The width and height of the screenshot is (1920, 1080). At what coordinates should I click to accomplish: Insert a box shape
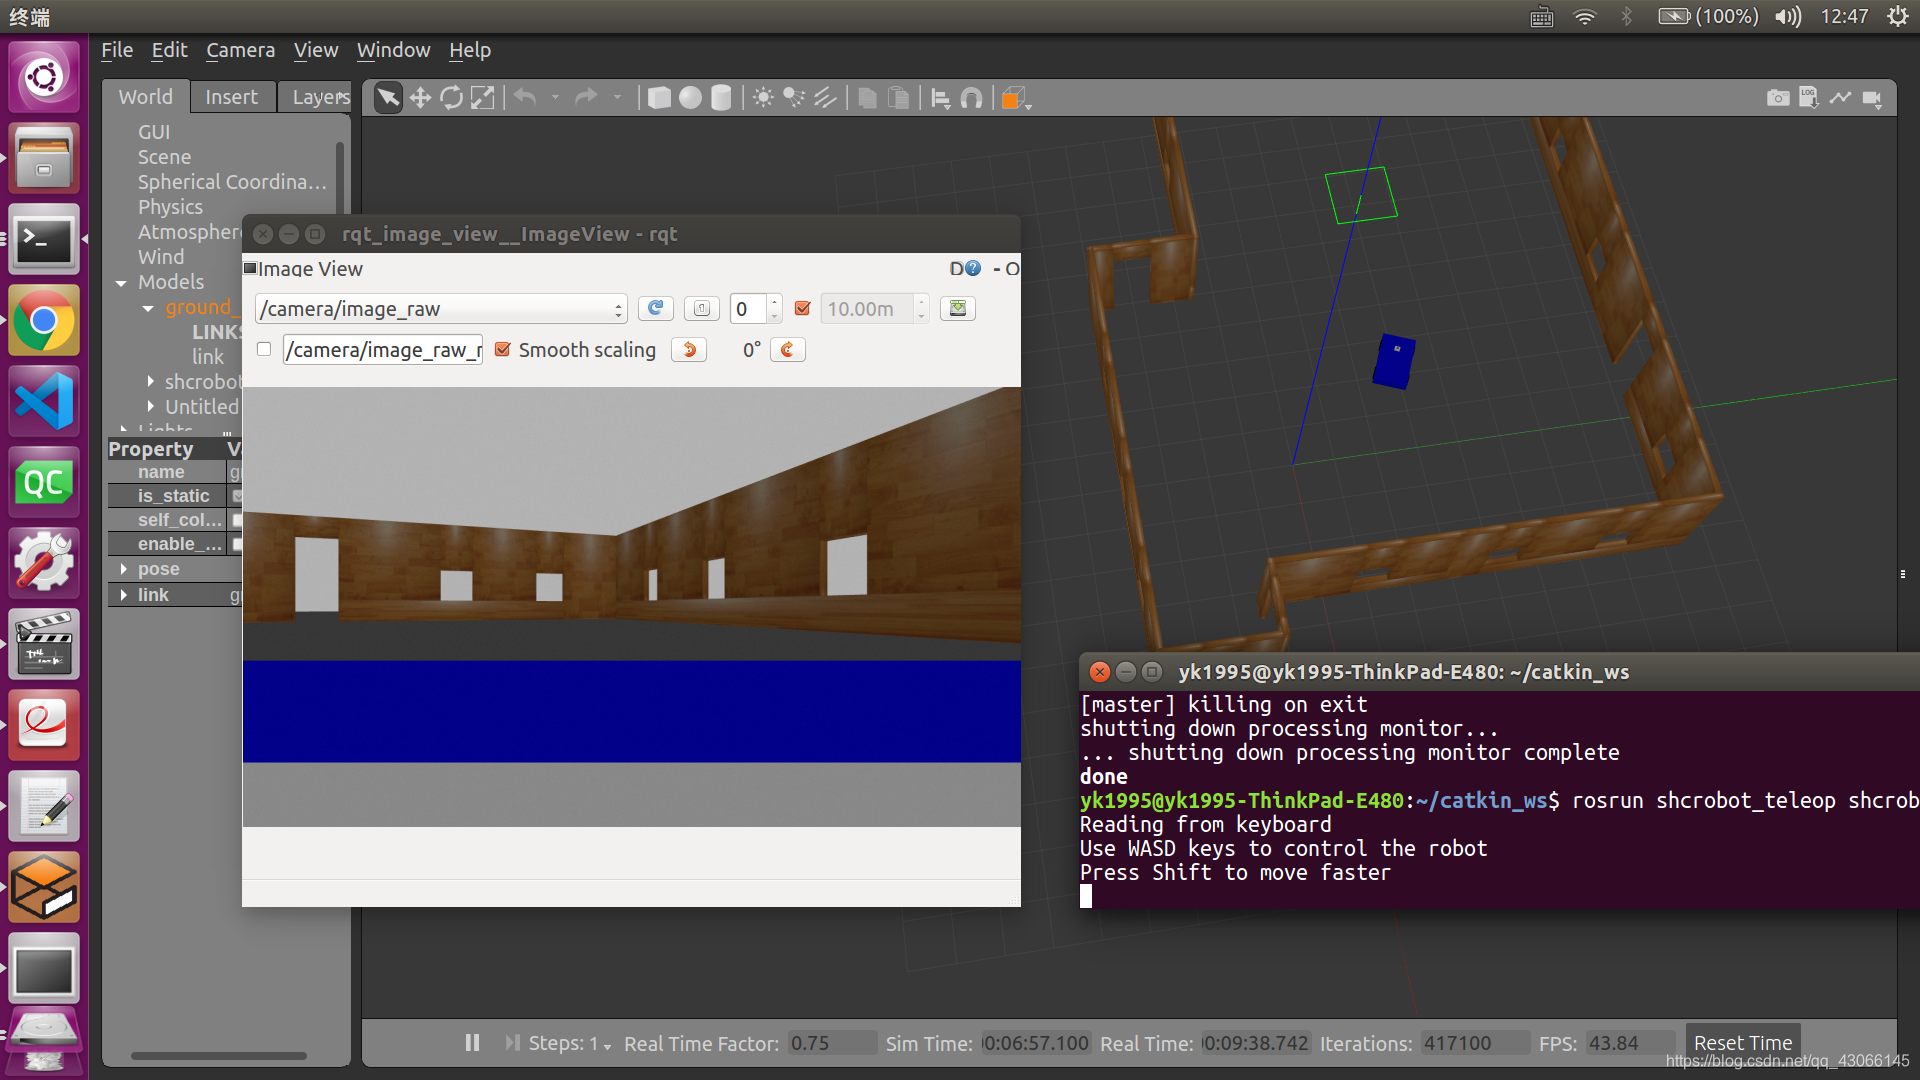click(659, 97)
